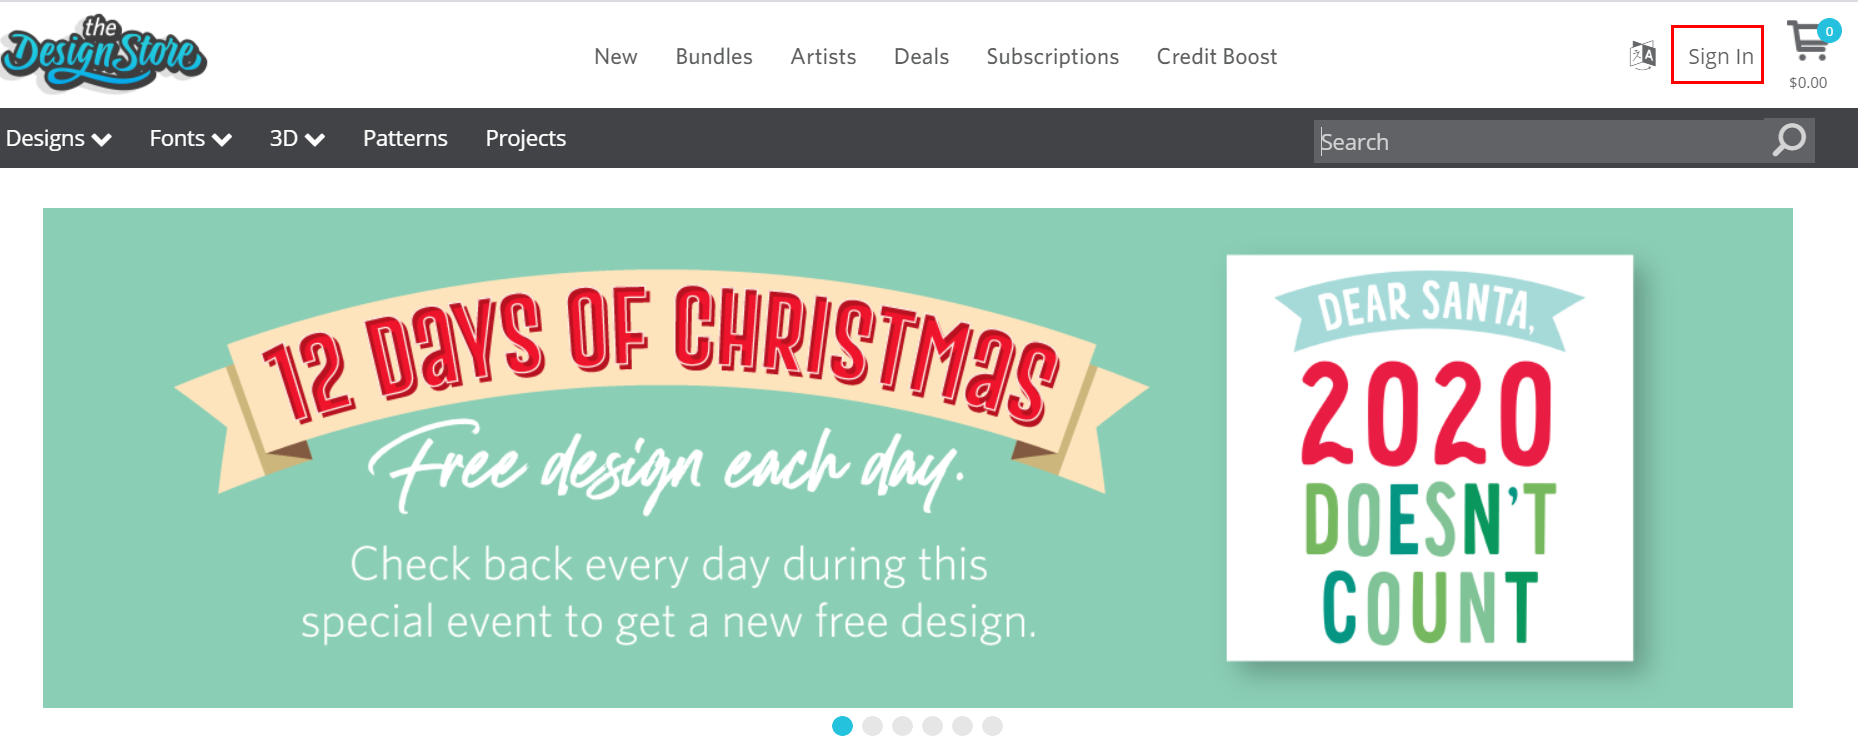View the Subscriptions page
1858x743 pixels.
[x=1052, y=56]
